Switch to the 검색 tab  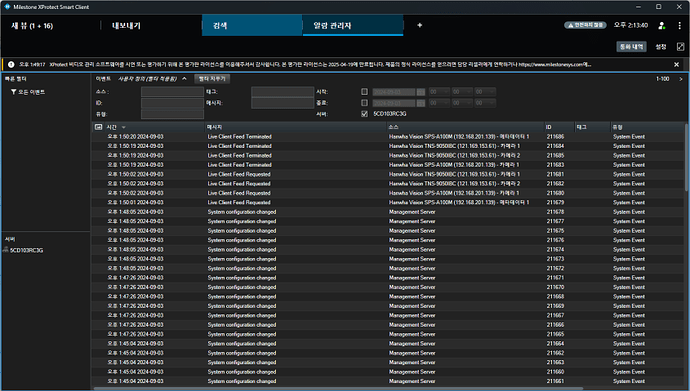(252, 26)
